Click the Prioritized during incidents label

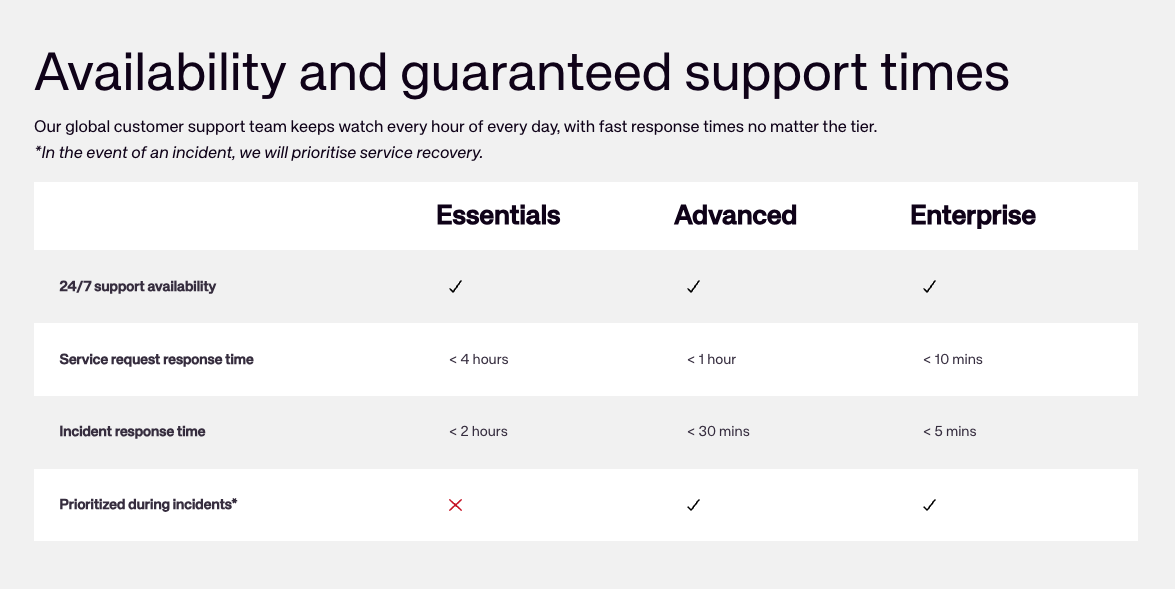[148, 505]
